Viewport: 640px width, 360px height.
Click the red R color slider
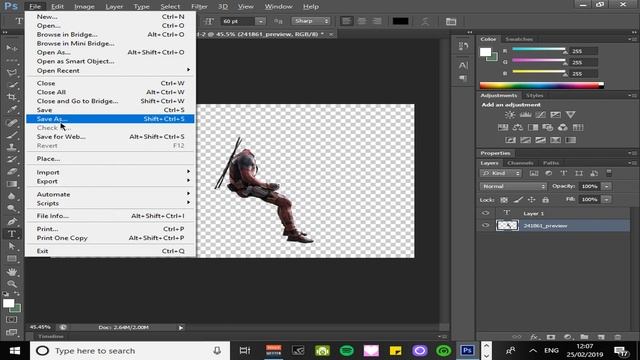coord(539,50)
